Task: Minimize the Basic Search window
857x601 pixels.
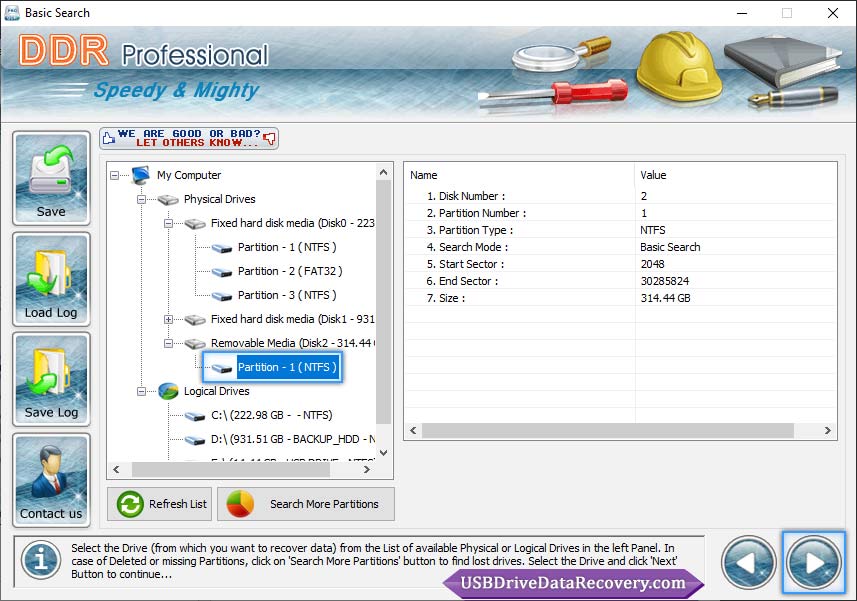Action: coord(742,13)
